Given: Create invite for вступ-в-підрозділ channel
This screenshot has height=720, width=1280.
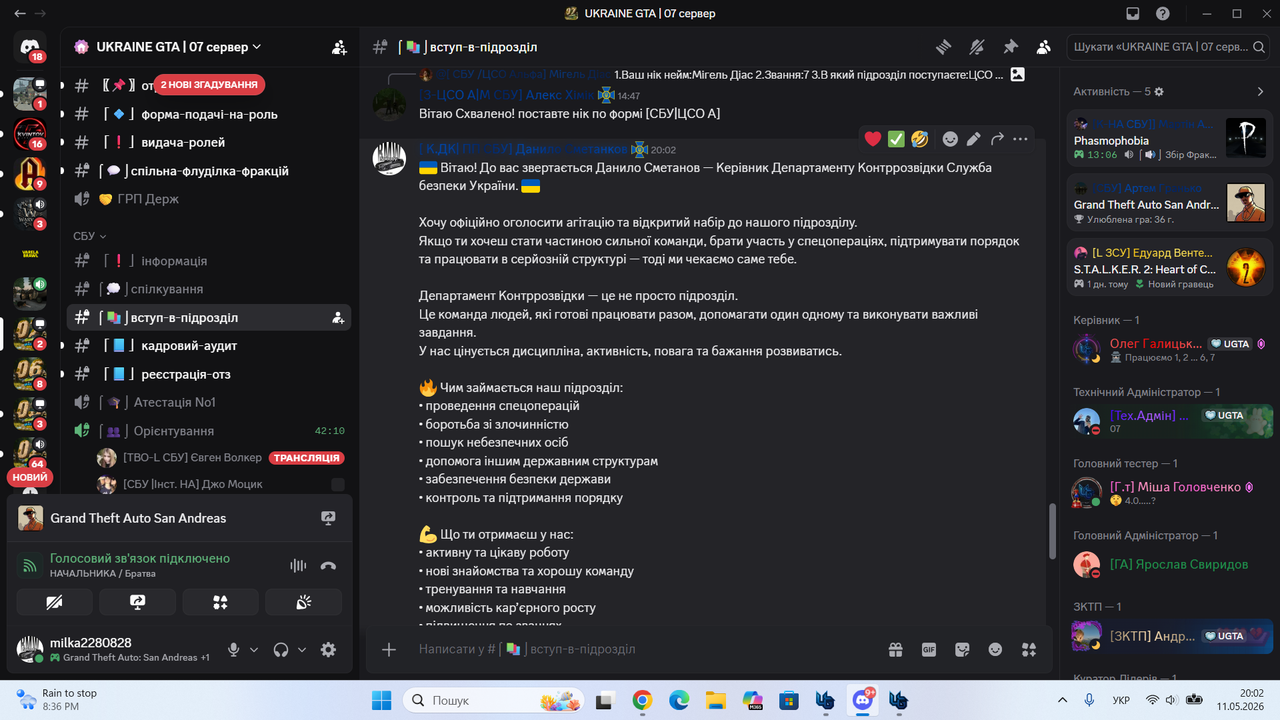Looking at the screenshot, I should point(338,318).
